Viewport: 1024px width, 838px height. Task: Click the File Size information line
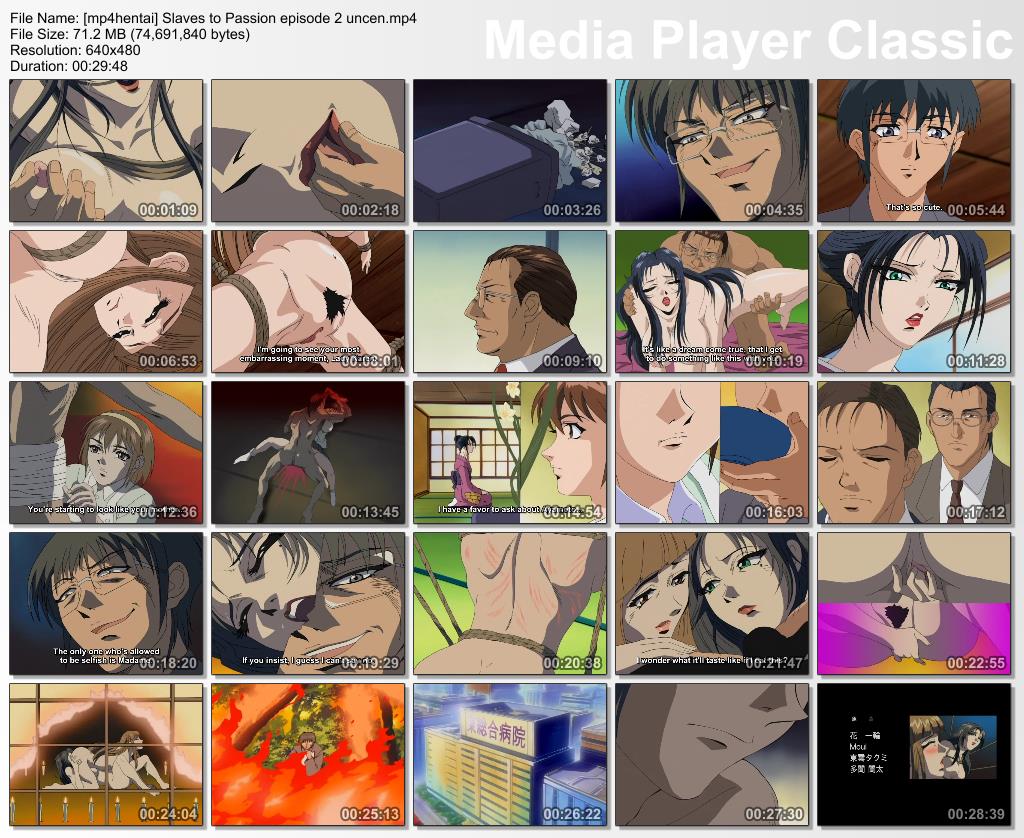pos(130,34)
